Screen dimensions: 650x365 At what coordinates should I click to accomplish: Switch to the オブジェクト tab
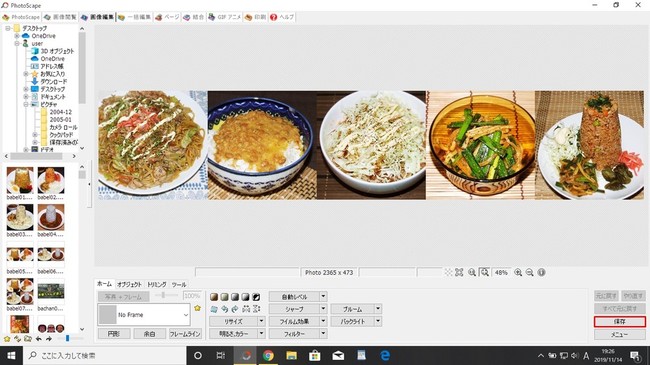click(129, 285)
